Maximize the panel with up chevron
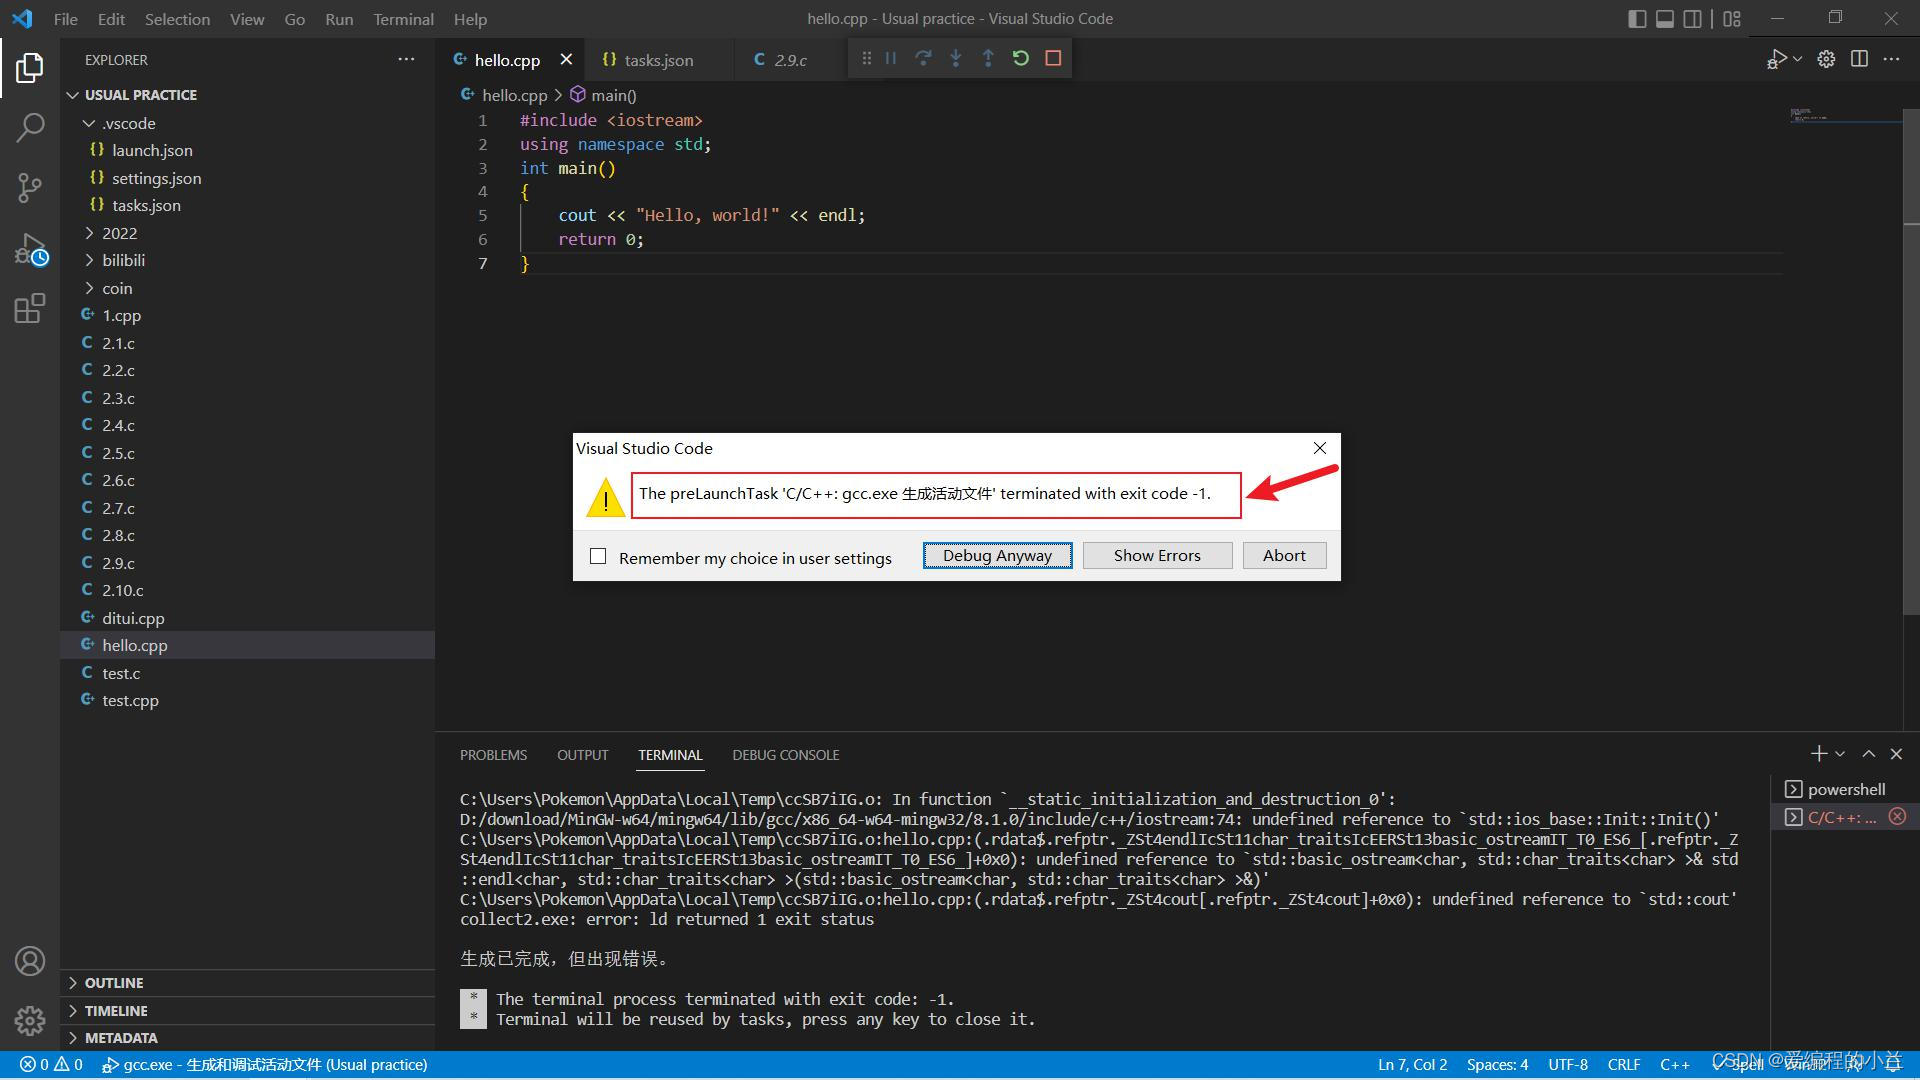The height and width of the screenshot is (1080, 1920). (1868, 754)
